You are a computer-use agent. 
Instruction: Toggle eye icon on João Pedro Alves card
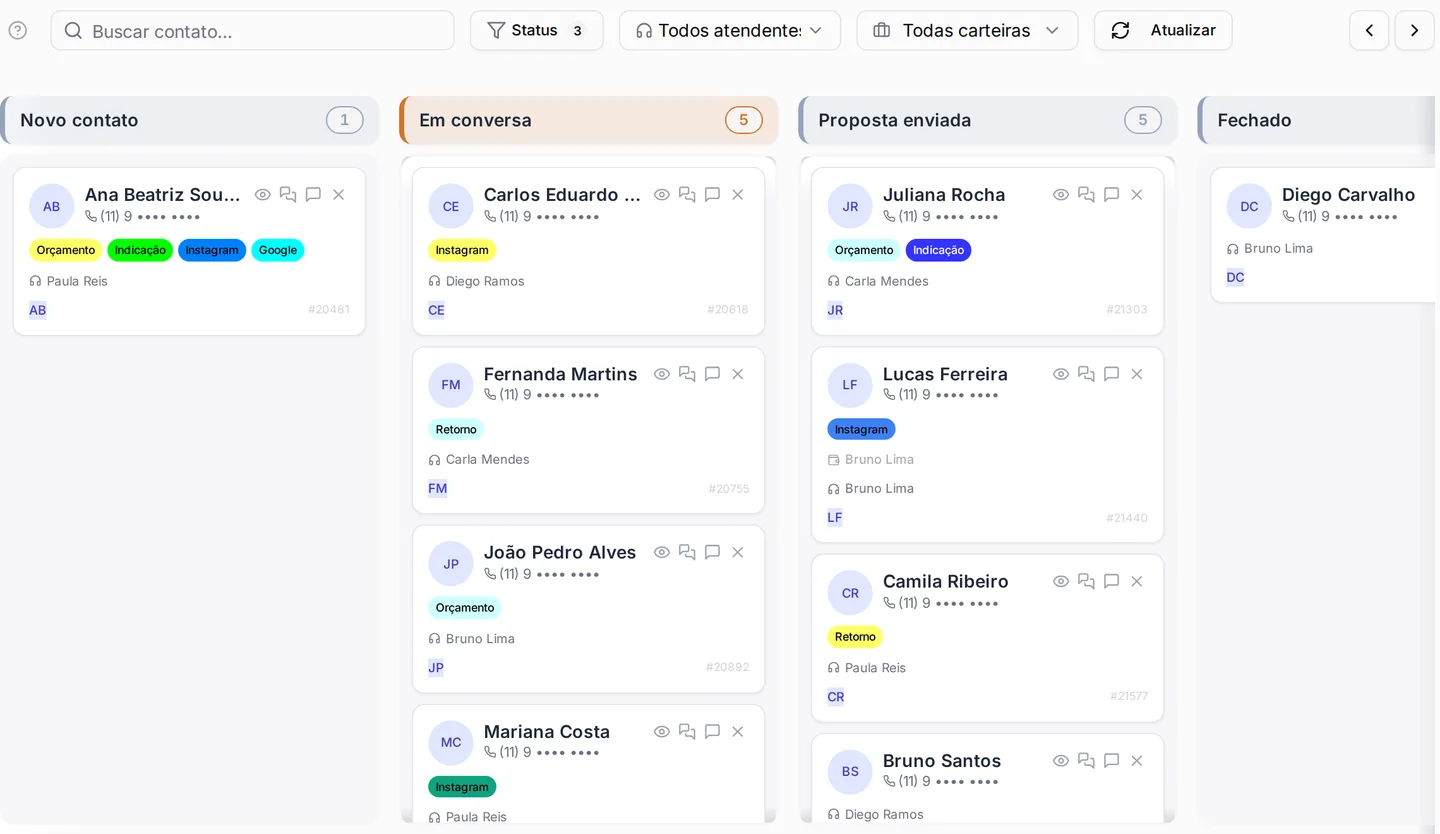pos(662,552)
